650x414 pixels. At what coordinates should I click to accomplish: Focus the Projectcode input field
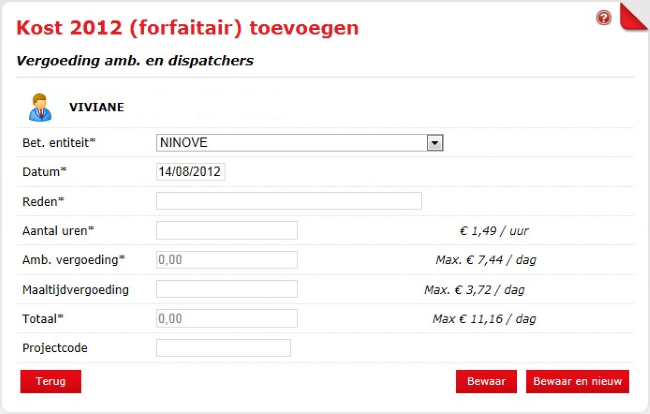[x=223, y=348]
